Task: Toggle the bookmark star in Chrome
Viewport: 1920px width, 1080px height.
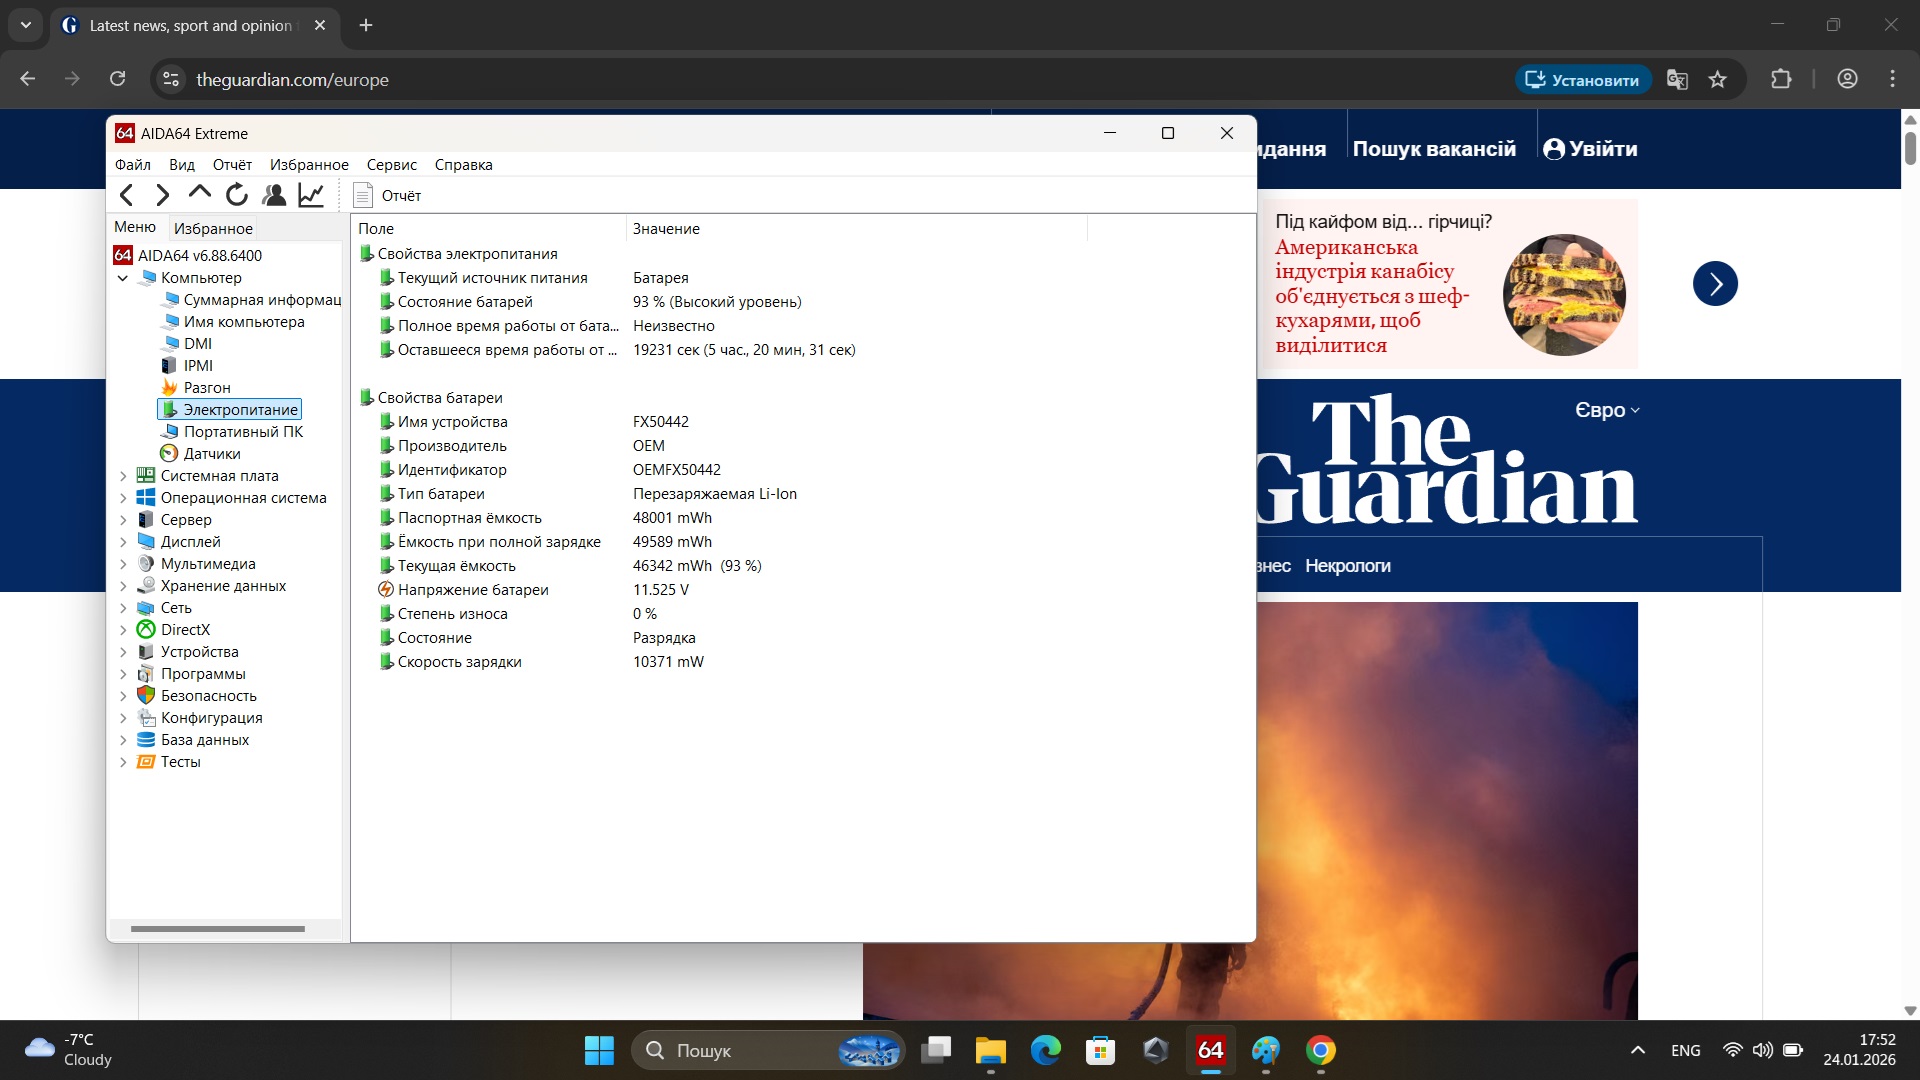Action: [x=1718, y=79]
